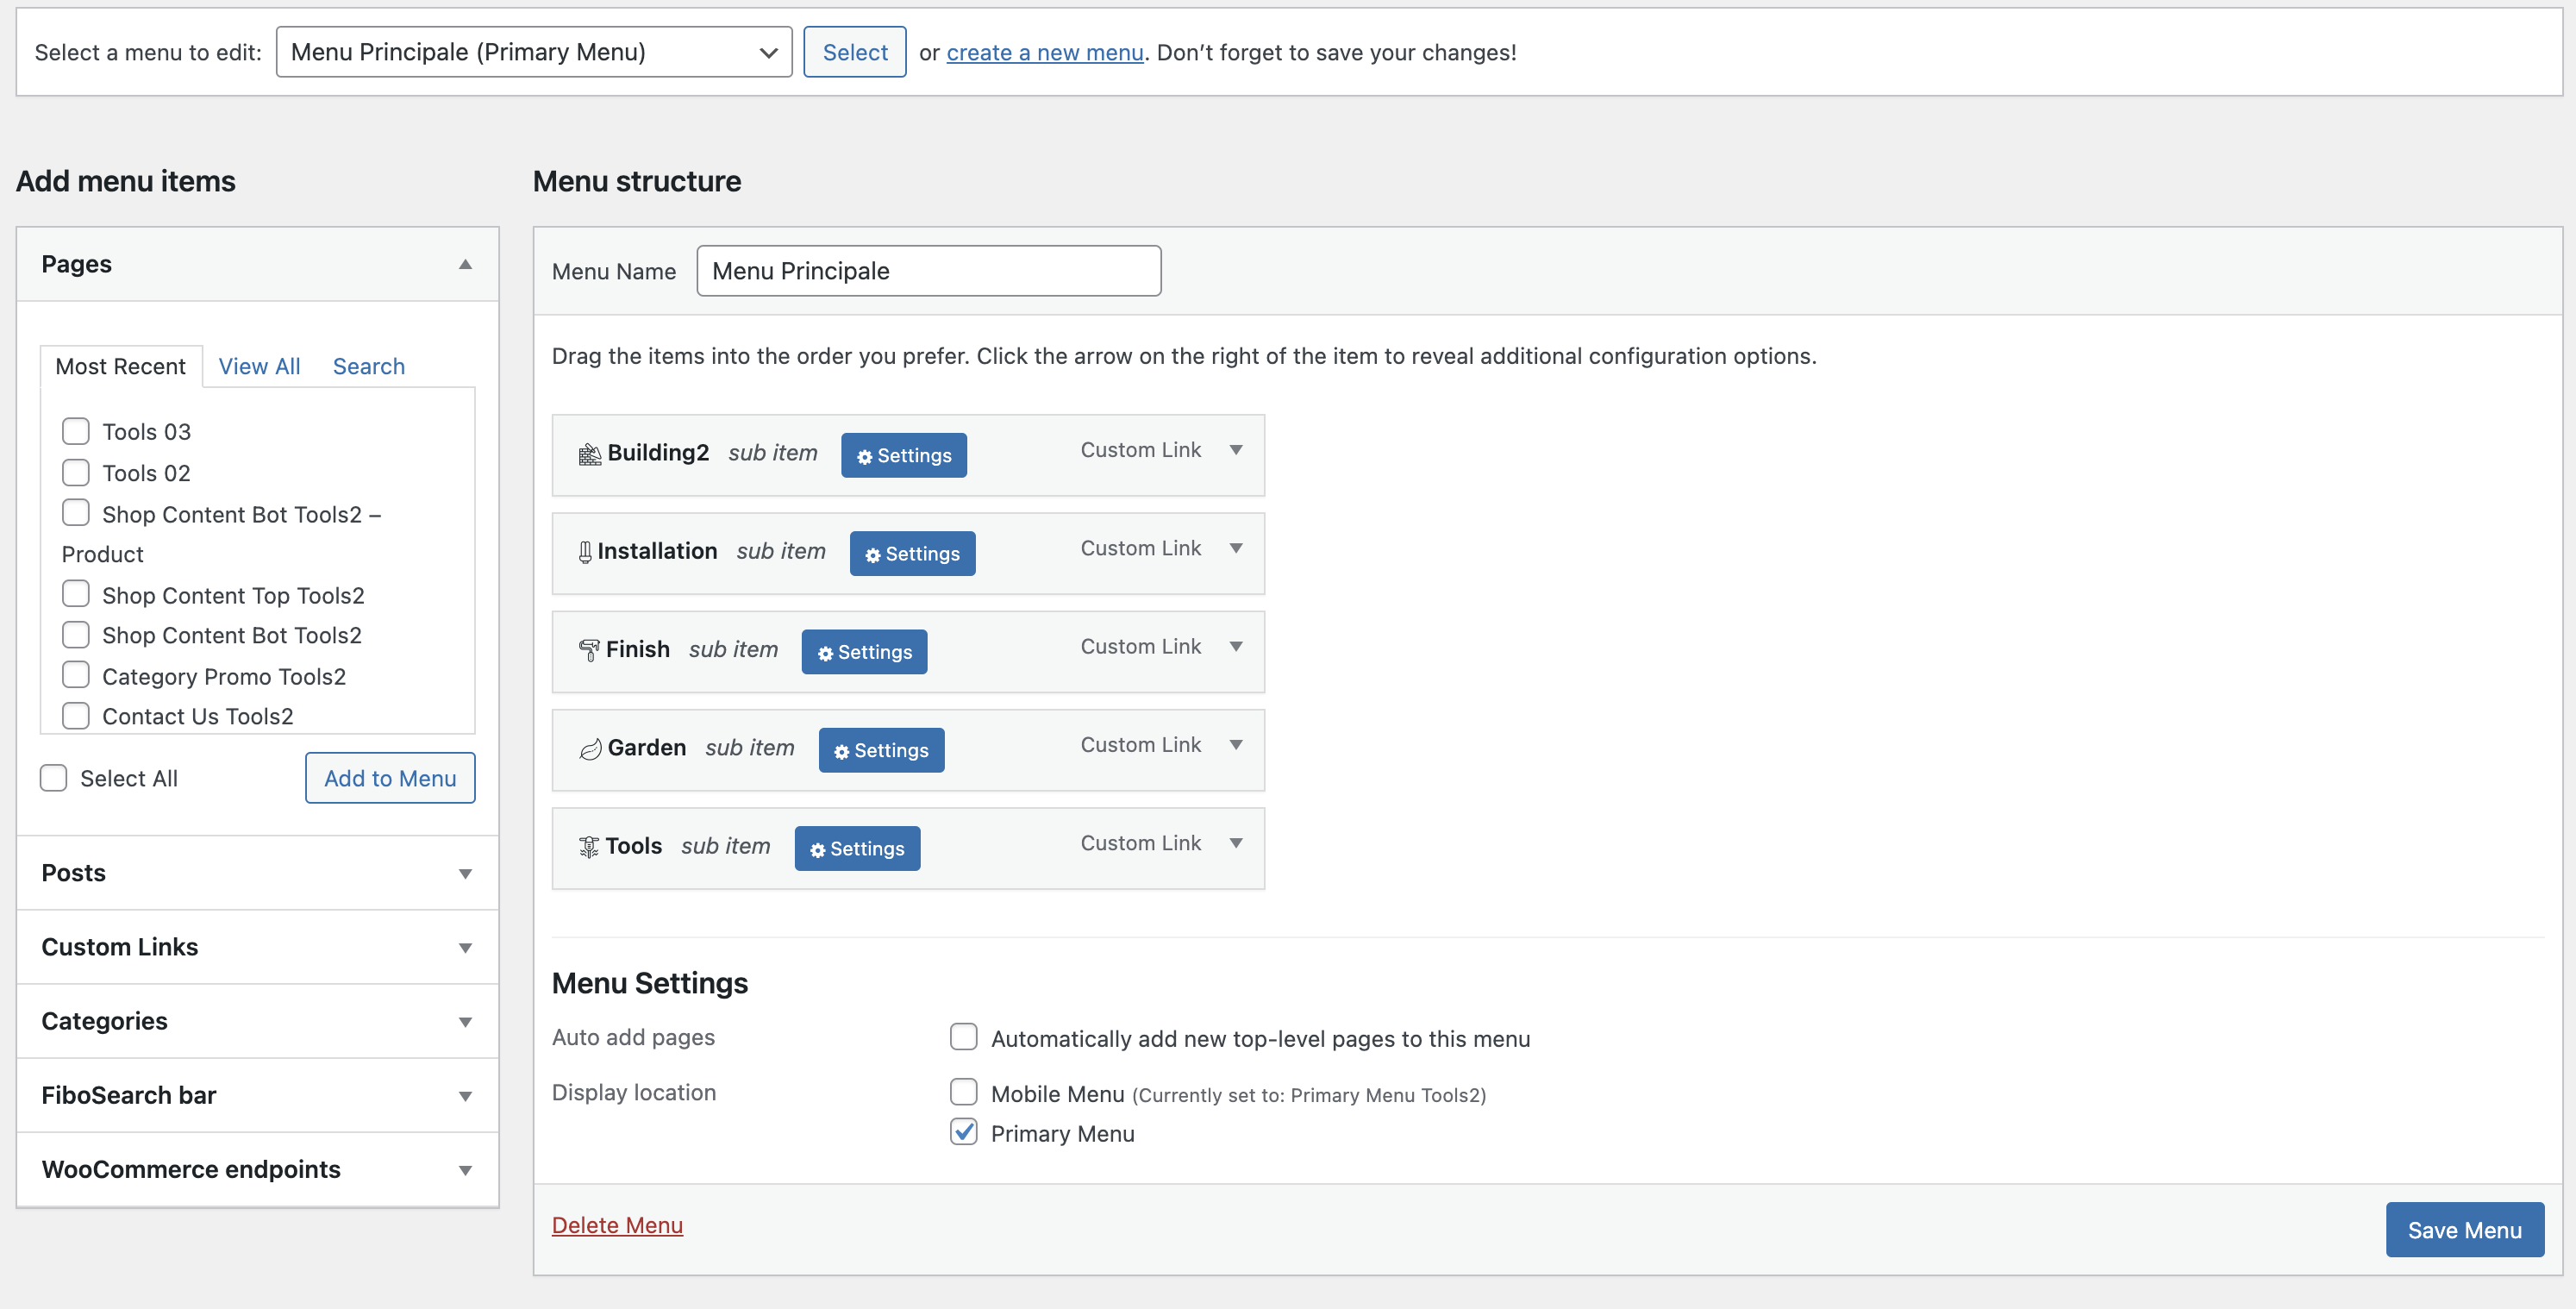Viewport: 2576px width, 1309px height.
Task: Switch to the Search tab
Action: click(x=369, y=366)
